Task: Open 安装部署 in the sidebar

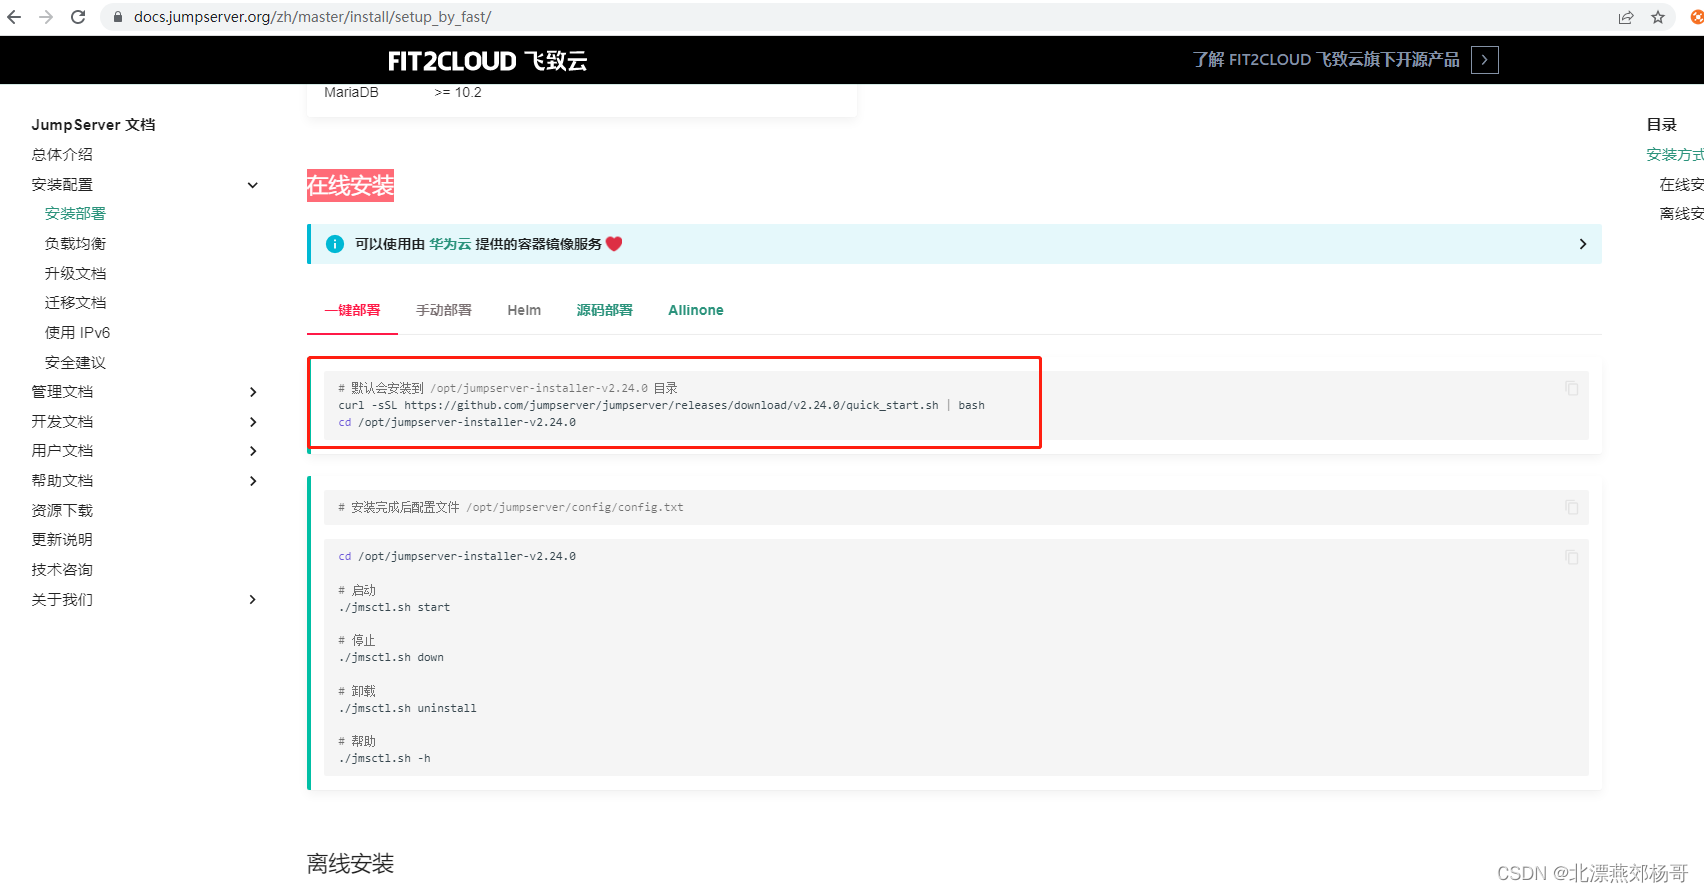Action: (75, 214)
